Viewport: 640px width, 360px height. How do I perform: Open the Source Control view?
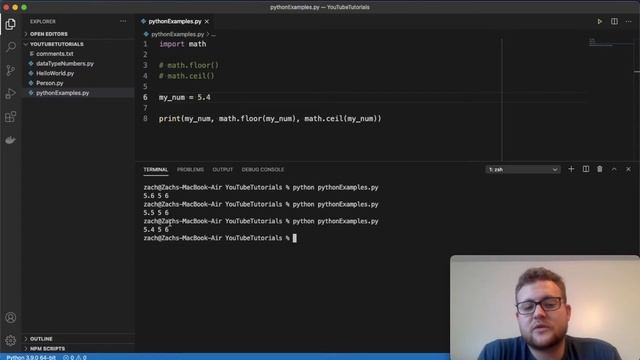pyautogui.click(x=11, y=70)
